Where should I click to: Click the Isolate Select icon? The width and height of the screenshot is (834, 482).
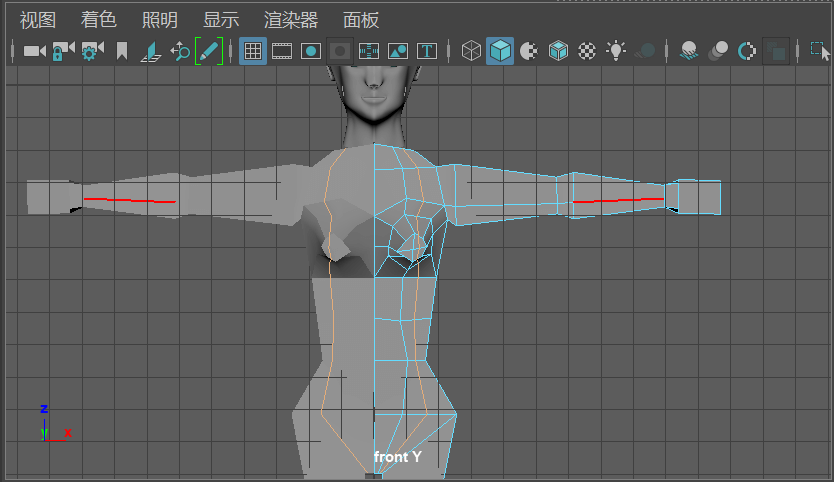pos(820,51)
